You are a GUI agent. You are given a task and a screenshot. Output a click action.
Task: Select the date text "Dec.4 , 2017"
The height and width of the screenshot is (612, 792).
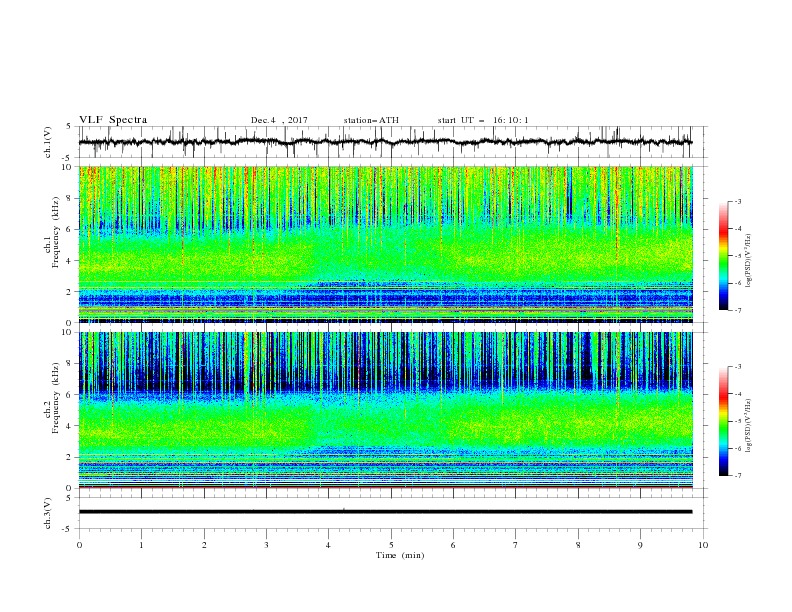coord(279,120)
